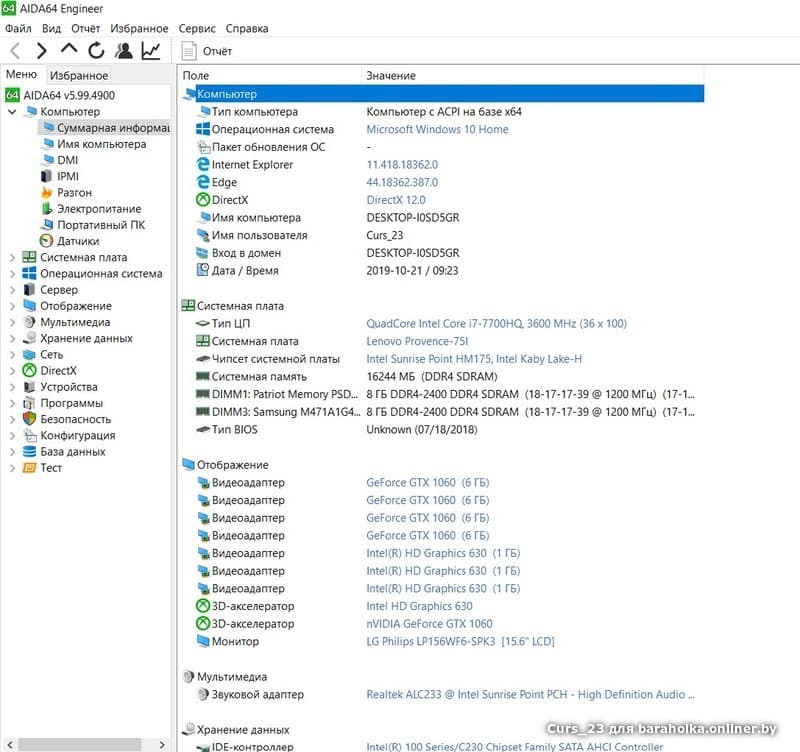Select the highlighted Компьютер header row
The image size is (800, 752).
point(443,94)
